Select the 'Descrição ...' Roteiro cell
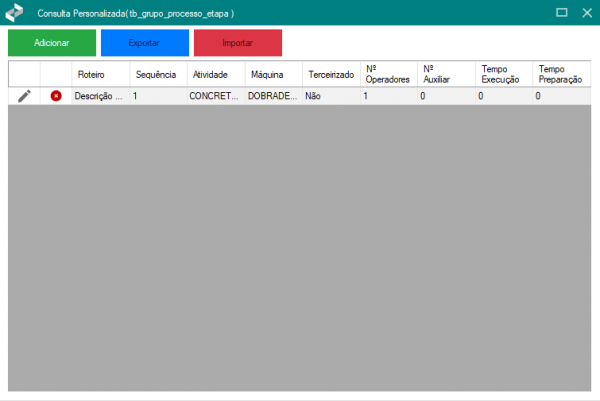Viewport: 600px width, 401px height. point(101,96)
